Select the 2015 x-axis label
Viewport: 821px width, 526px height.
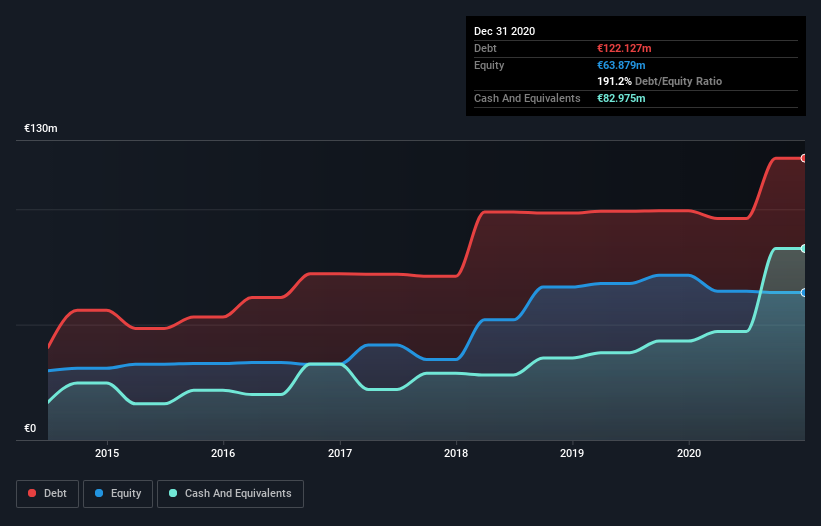point(107,453)
